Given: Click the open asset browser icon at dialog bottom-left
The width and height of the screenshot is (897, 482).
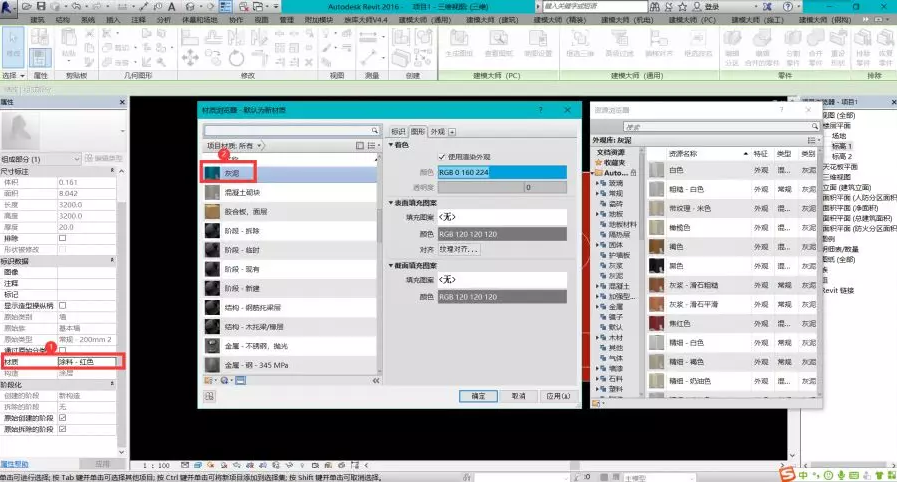Looking at the screenshot, I should point(209,396).
